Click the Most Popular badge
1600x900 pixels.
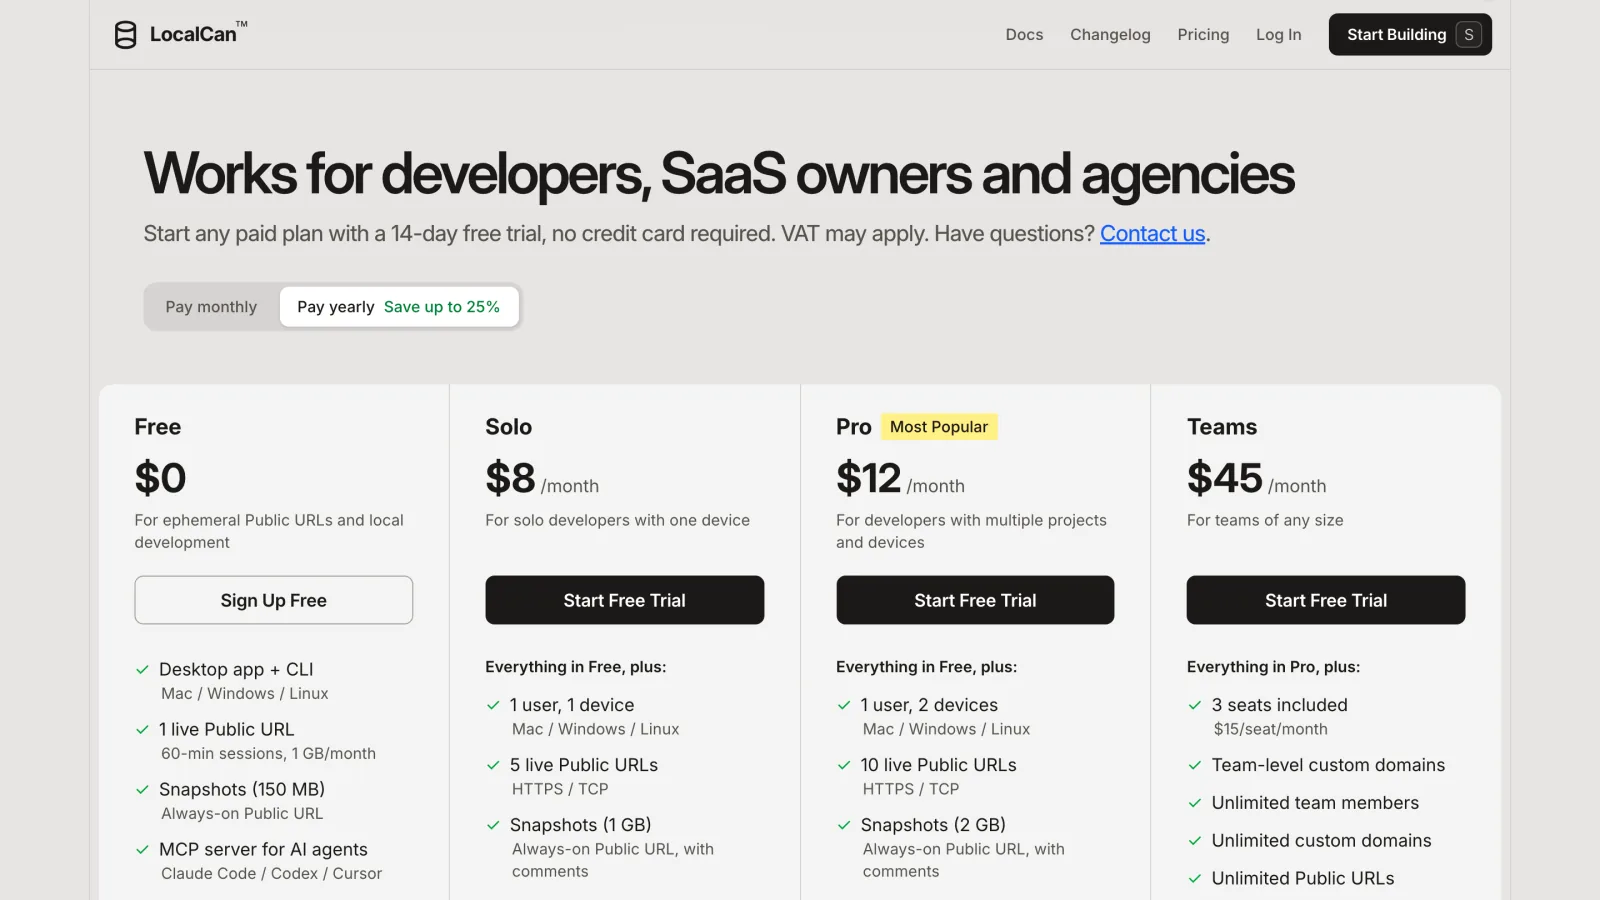(x=939, y=427)
